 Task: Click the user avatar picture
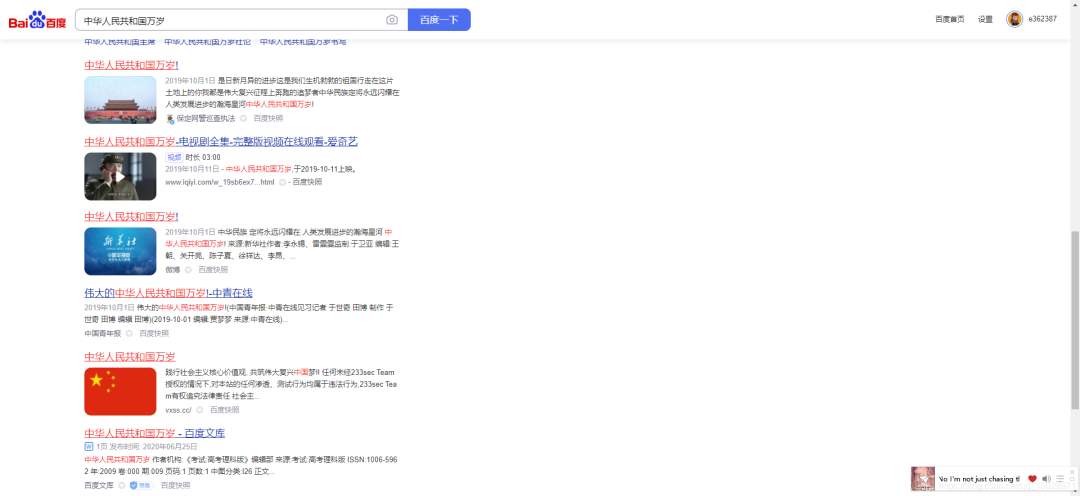click(1014, 19)
